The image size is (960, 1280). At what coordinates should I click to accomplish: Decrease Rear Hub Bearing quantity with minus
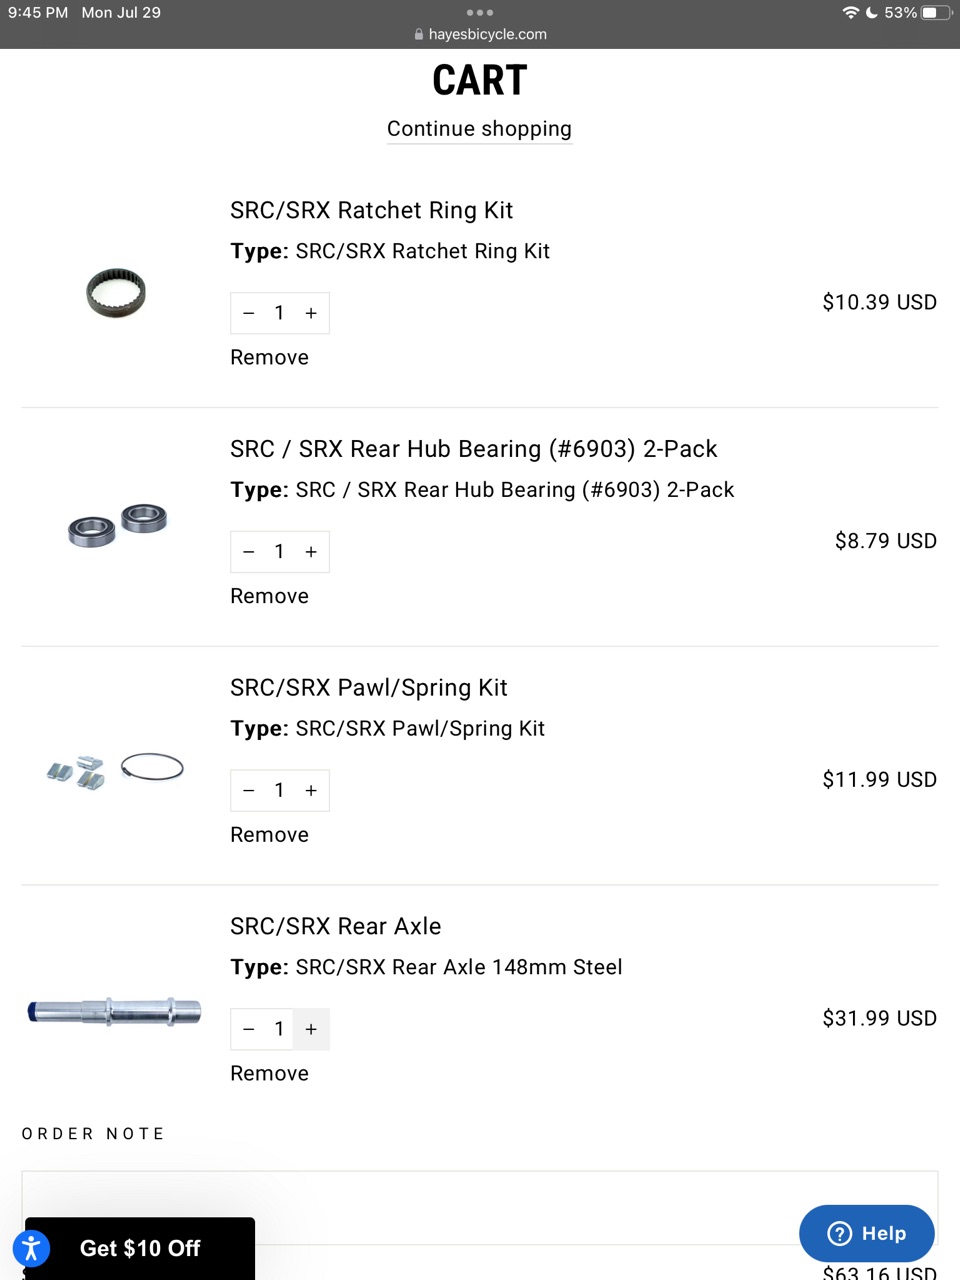coord(249,552)
